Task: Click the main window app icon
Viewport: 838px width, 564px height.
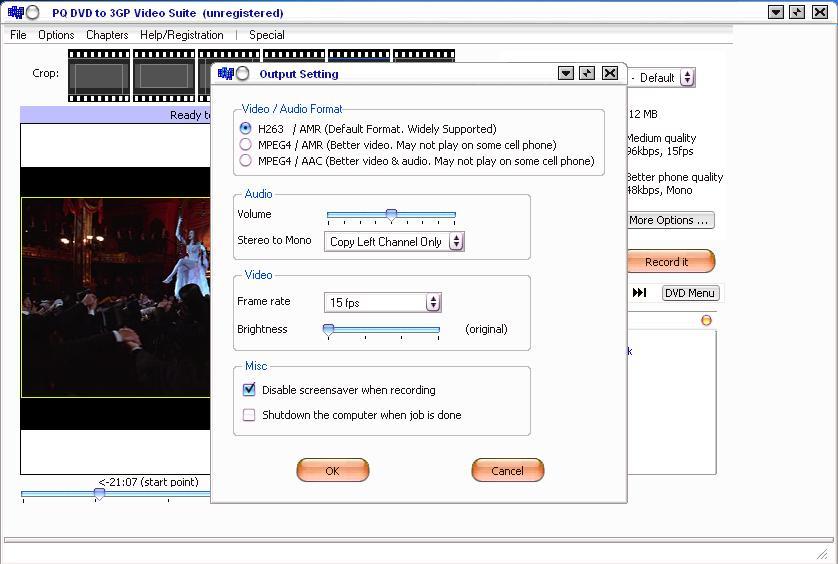Action: coord(16,12)
